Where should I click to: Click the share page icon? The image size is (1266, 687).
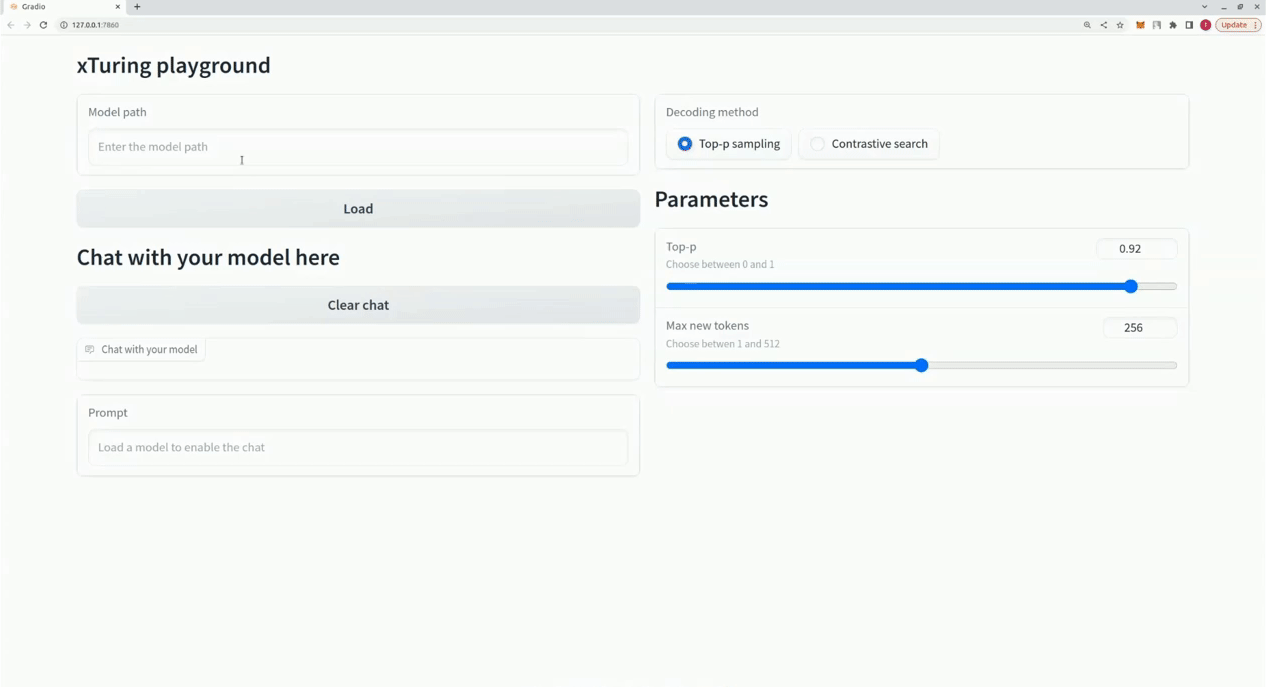[x=1104, y=25]
